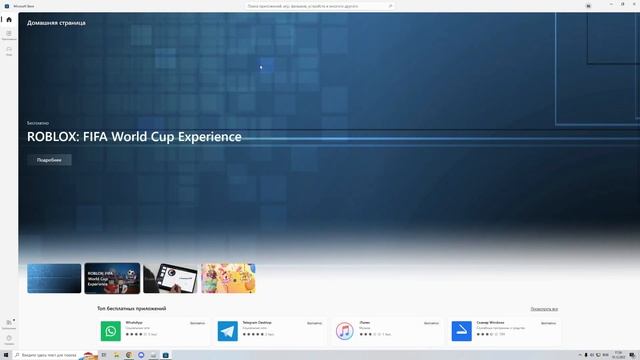Select the first blue carousel thumbnail
640x360 pixels.
[x=54, y=278]
